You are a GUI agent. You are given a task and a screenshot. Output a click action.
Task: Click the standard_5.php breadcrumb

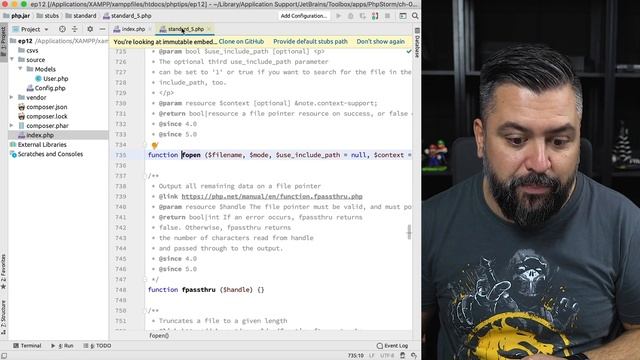tap(127, 16)
